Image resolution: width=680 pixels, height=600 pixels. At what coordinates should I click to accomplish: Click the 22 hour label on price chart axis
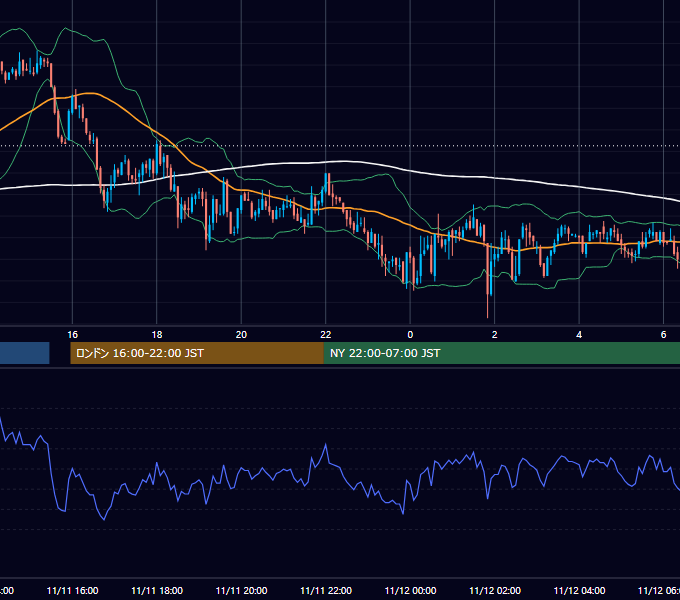point(326,335)
